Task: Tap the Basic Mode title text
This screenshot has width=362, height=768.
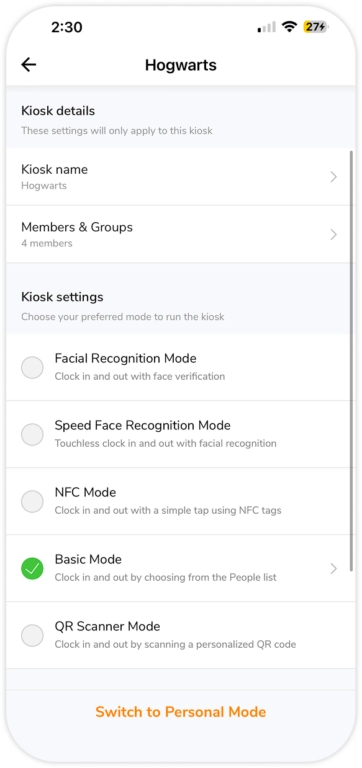Action: pyautogui.click(x=88, y=559)
